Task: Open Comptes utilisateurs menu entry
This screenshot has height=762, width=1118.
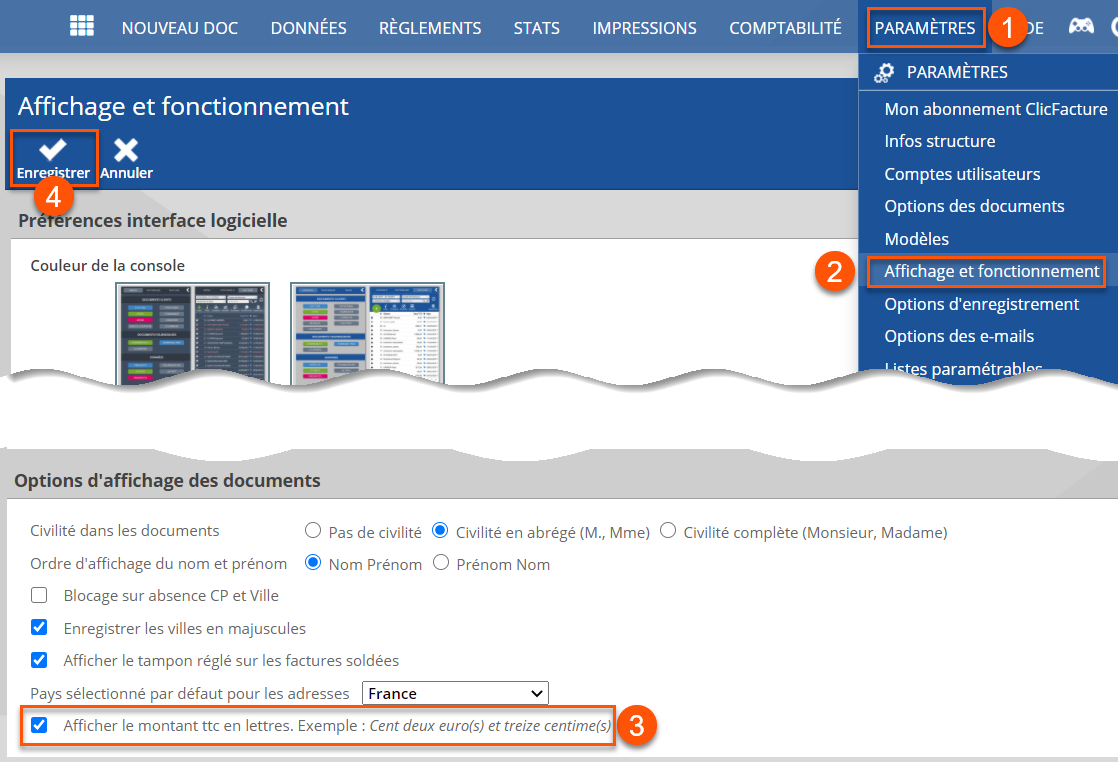Action: [962, 174]
